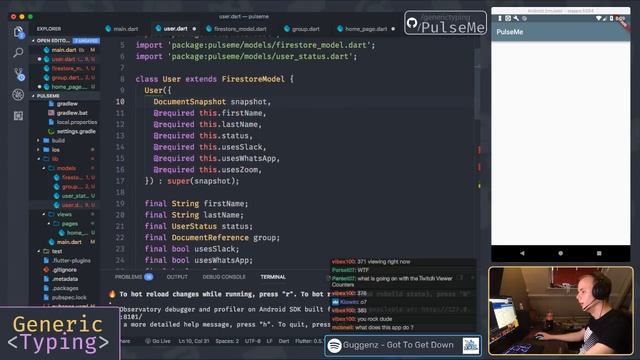Screen dimensions: 640x360
Task: Click the unsaved dot on home_page.dart tab
Action: point(393,29)
